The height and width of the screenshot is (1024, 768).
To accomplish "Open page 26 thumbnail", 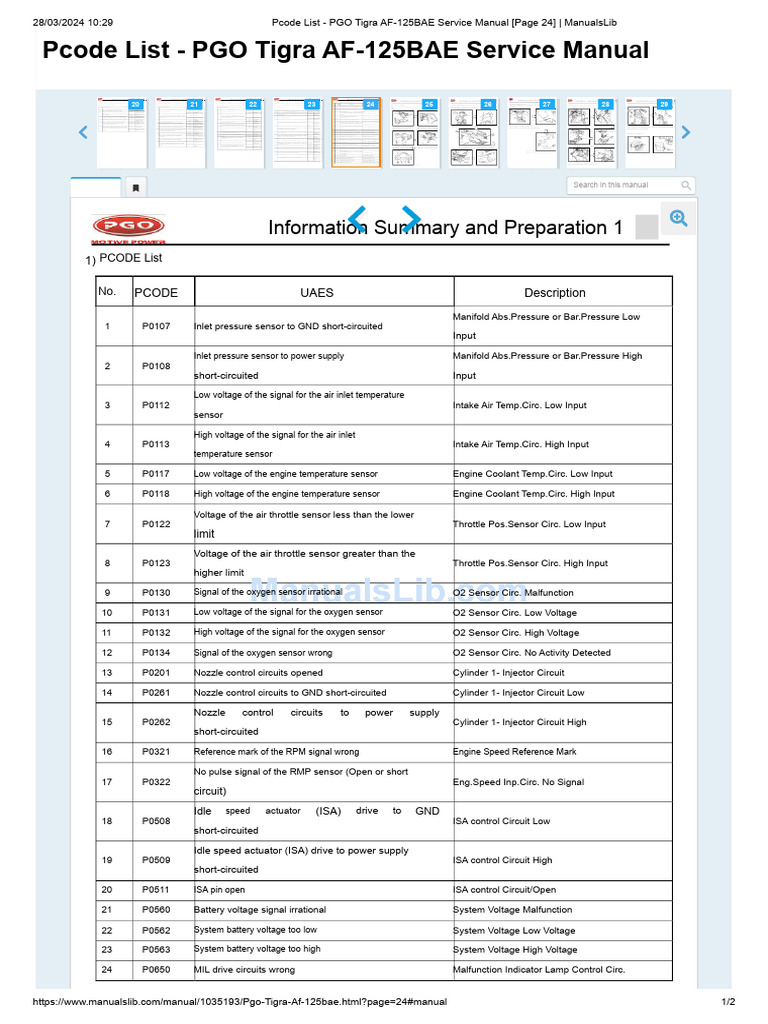I will click(474, 133).
